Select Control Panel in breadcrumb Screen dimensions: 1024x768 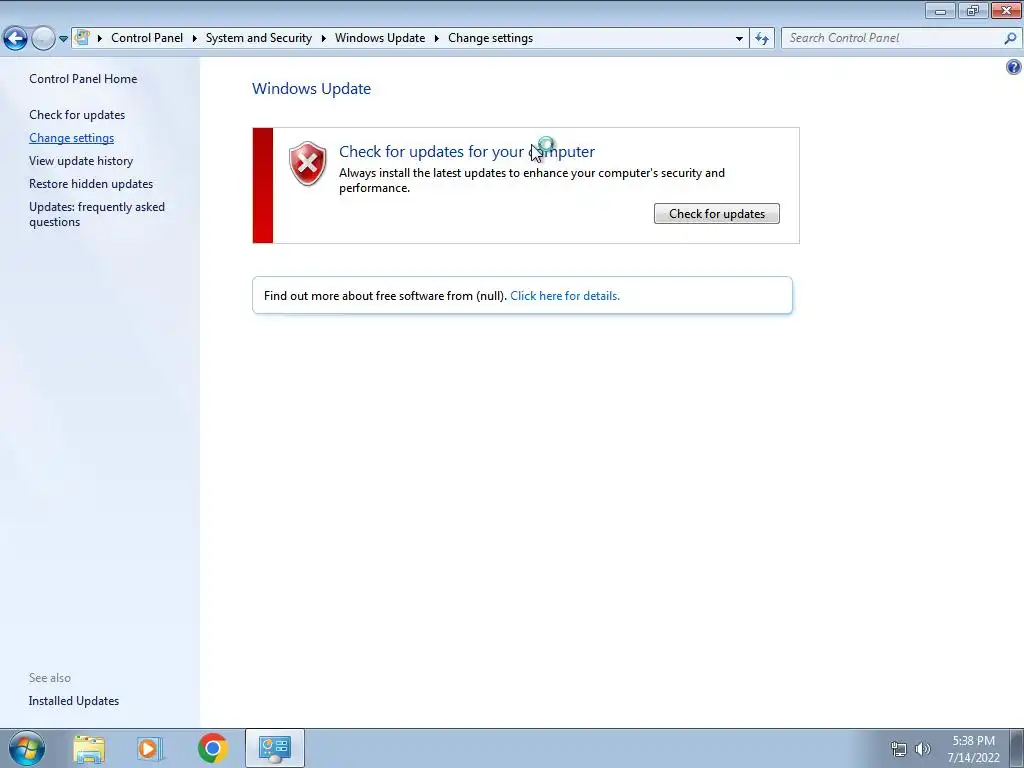tap(147, 38)
